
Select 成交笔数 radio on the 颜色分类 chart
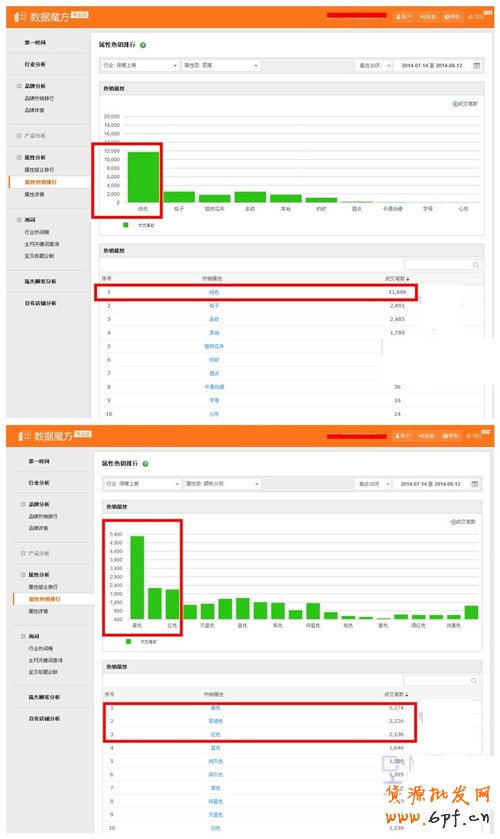click(x=453, y=522)
